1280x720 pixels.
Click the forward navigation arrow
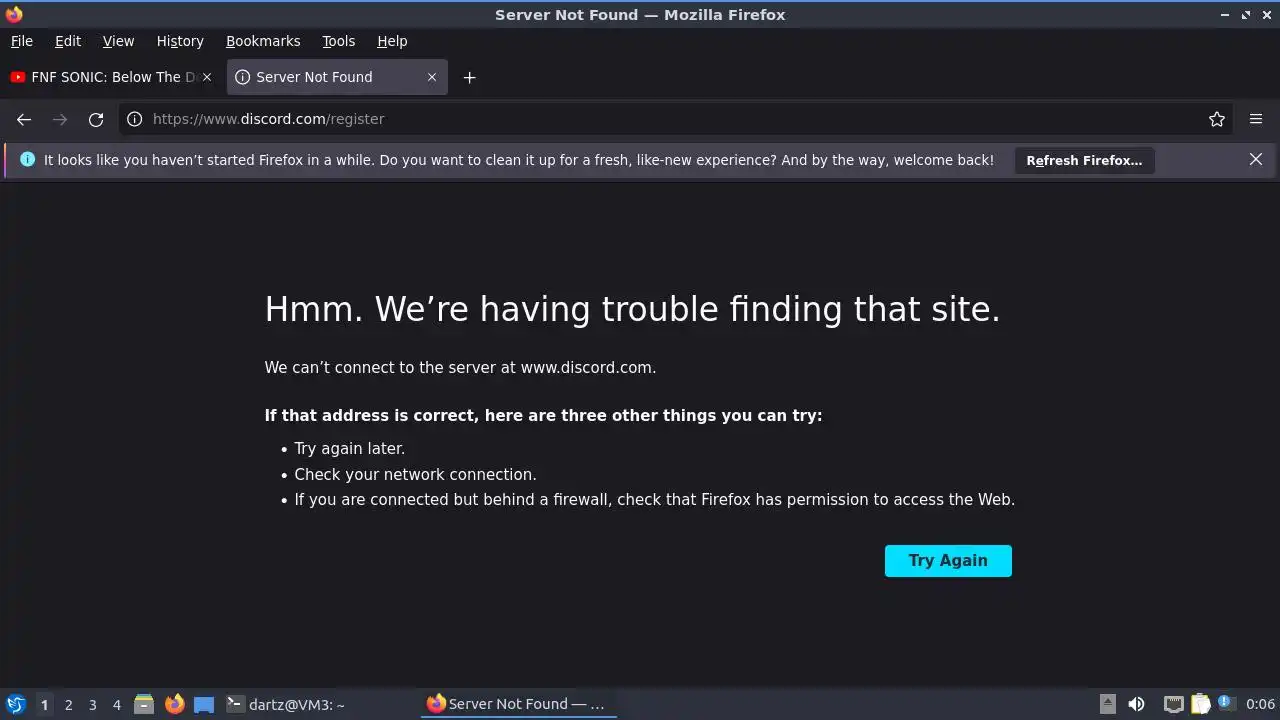click(x=60, y=119)
